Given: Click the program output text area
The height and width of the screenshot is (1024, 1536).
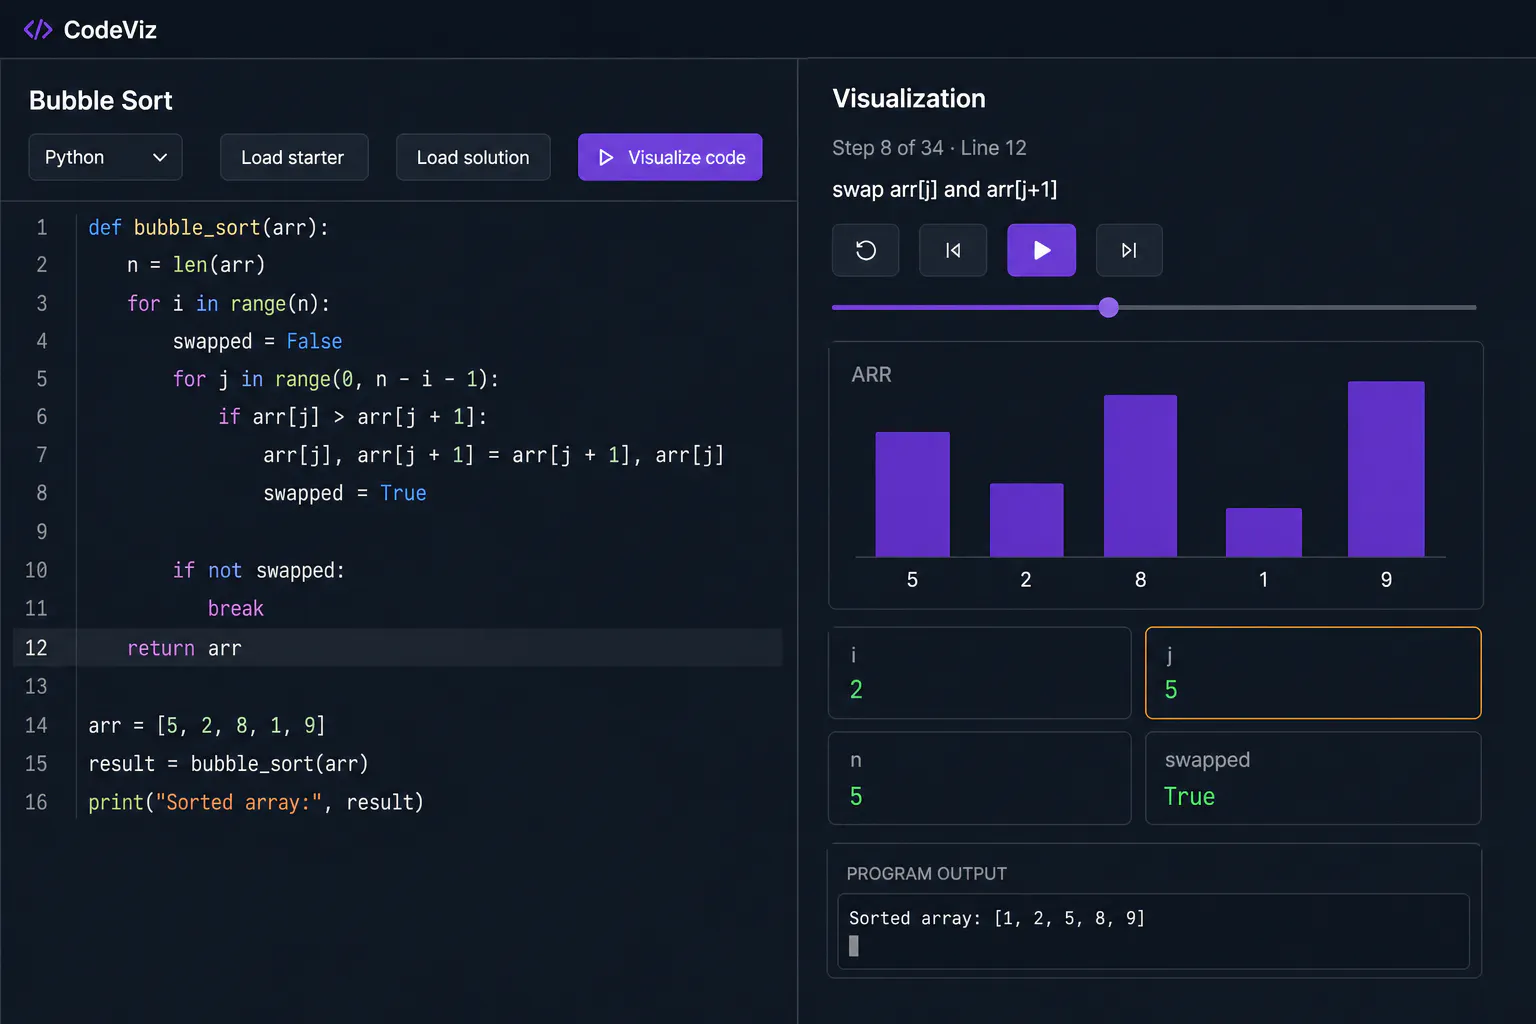Looking at the screenshot, I should click(x=1153, y=931).
